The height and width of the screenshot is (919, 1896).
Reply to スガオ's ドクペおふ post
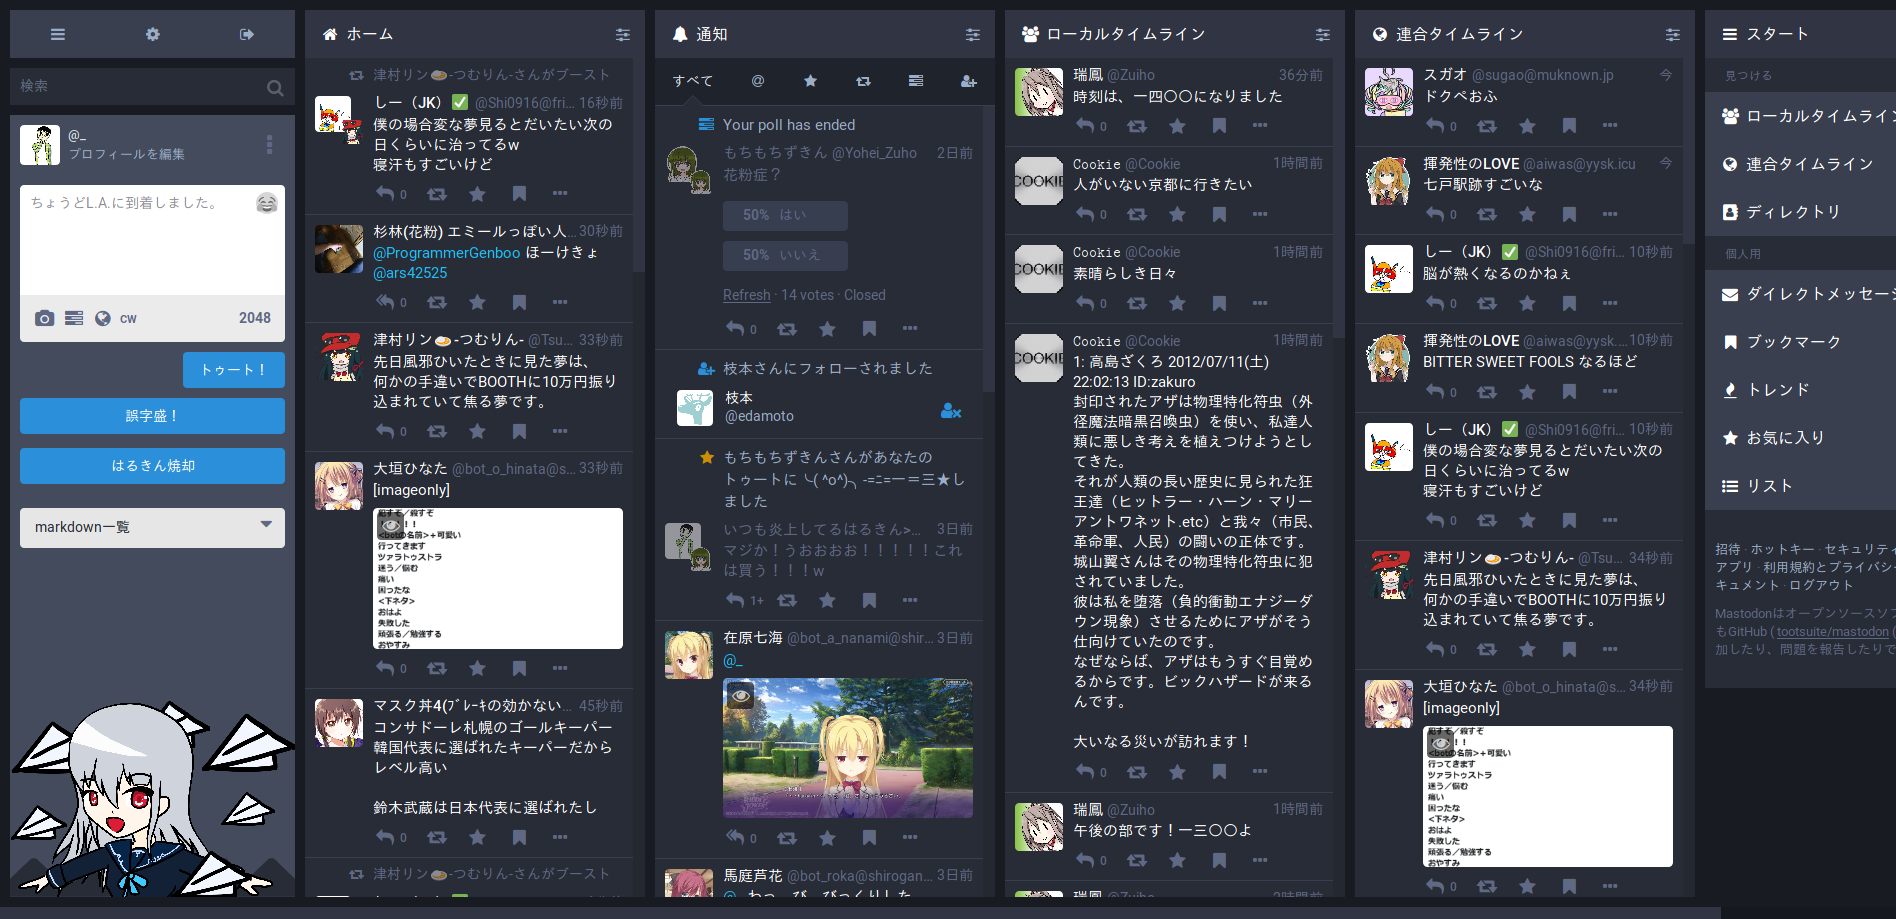click(x=1435, y=126)
